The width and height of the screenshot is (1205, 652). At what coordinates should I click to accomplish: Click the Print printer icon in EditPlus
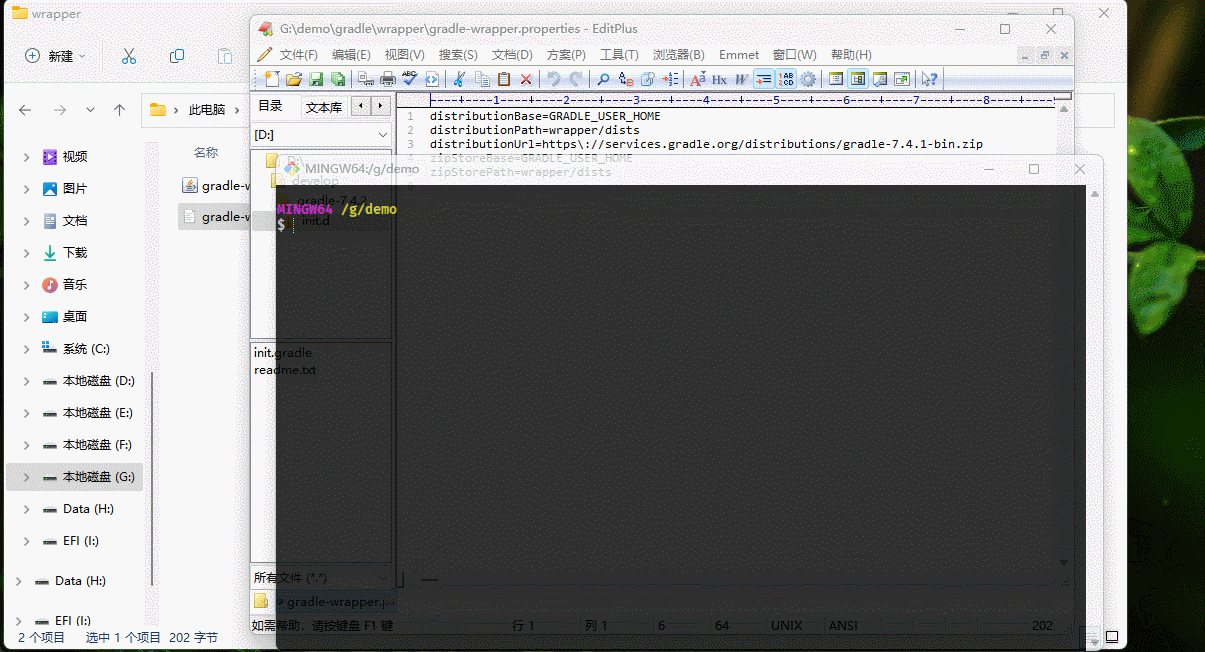tap(388, 79)
